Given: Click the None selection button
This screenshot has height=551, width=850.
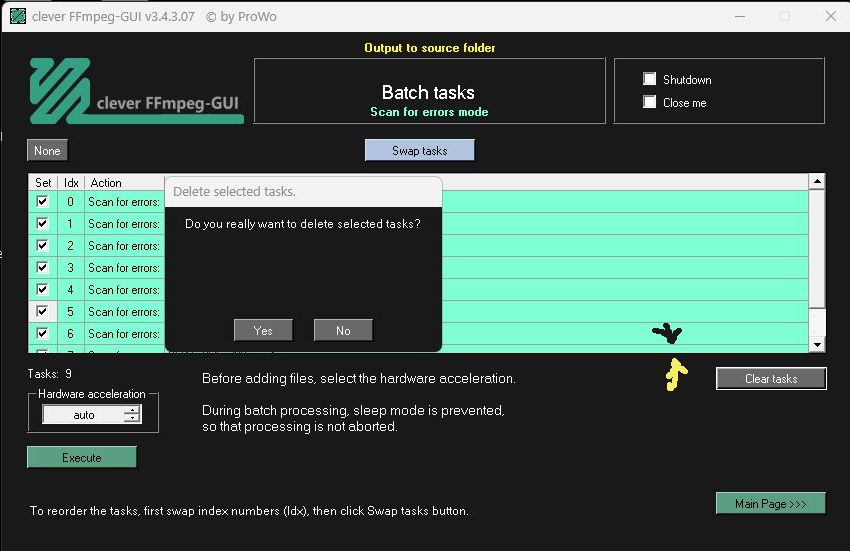Looking at the screenshot, I should point(47,150).
